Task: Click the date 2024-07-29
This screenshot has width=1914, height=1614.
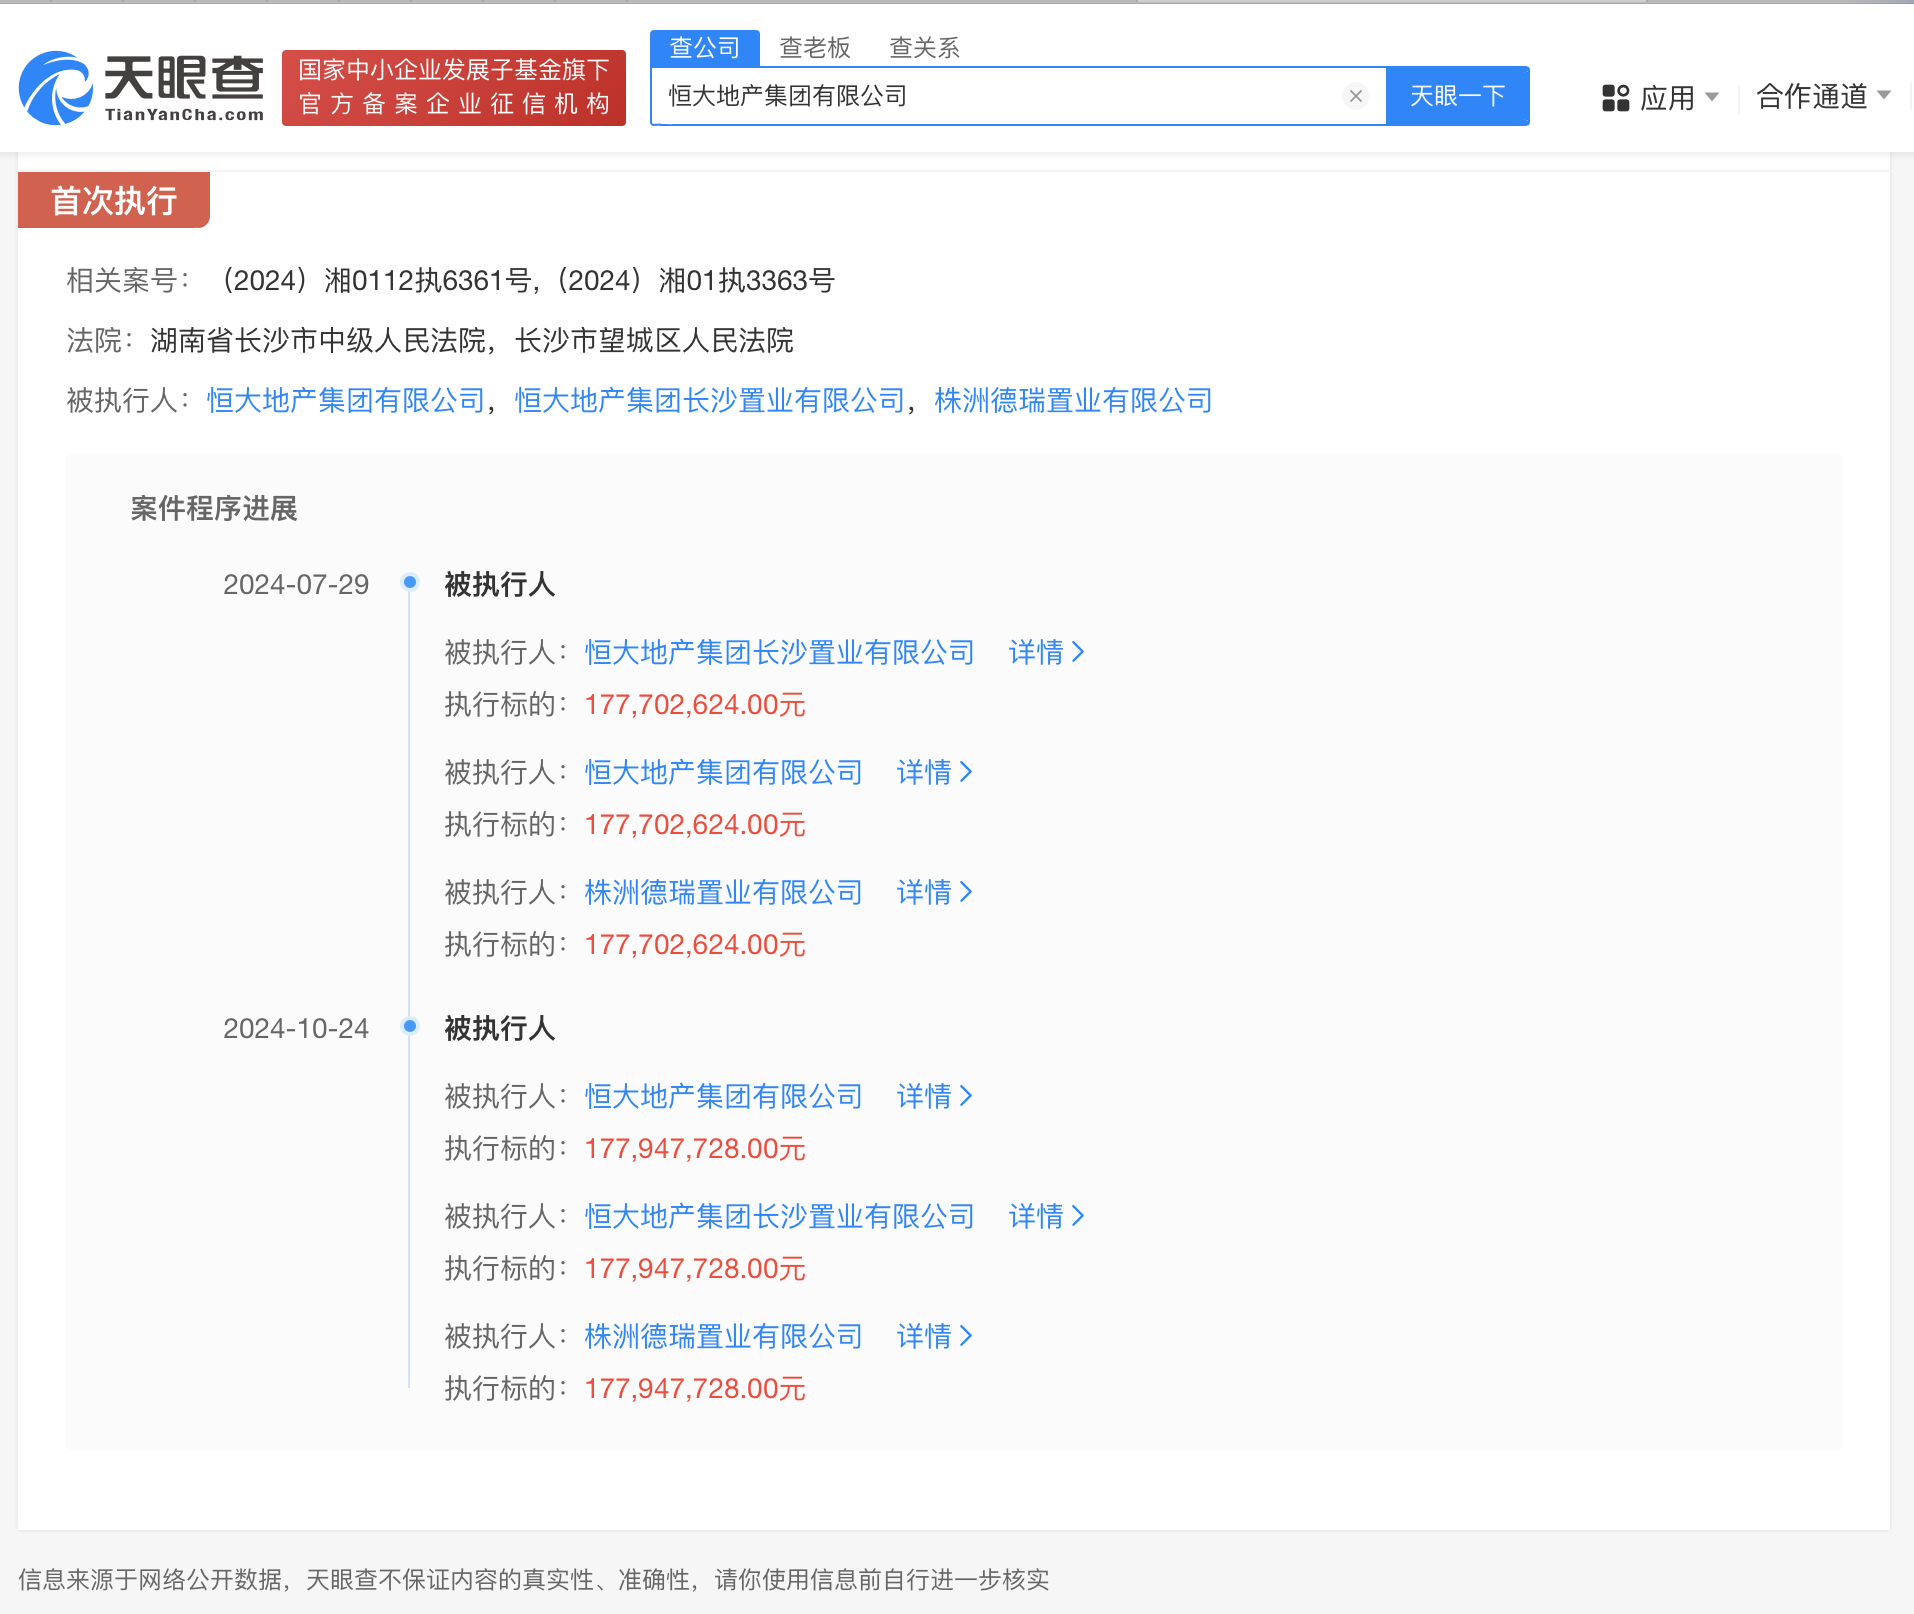Action: [x=296, y=585]
